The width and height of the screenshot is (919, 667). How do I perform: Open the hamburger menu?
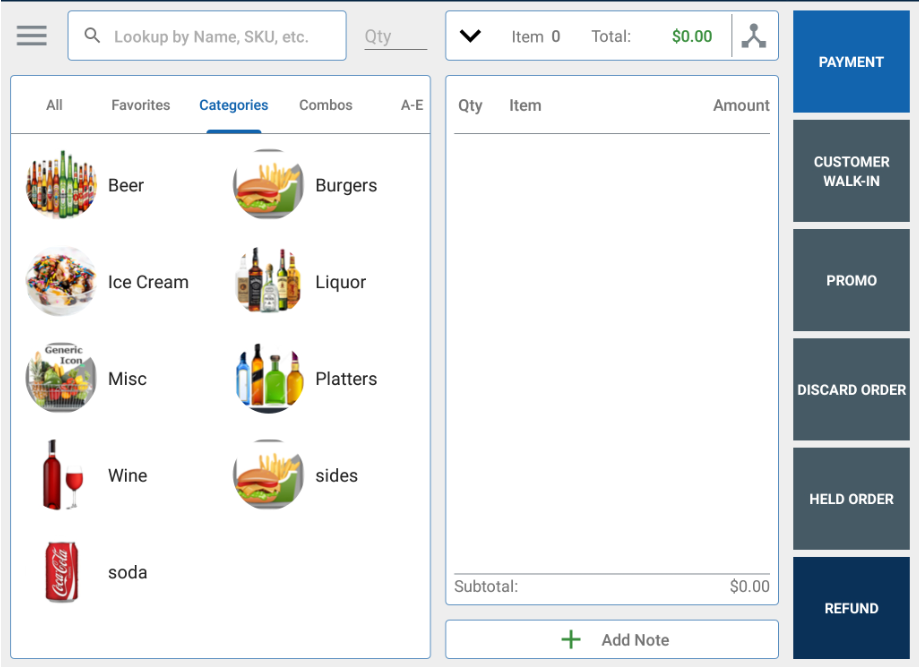[x=32, y=36]
